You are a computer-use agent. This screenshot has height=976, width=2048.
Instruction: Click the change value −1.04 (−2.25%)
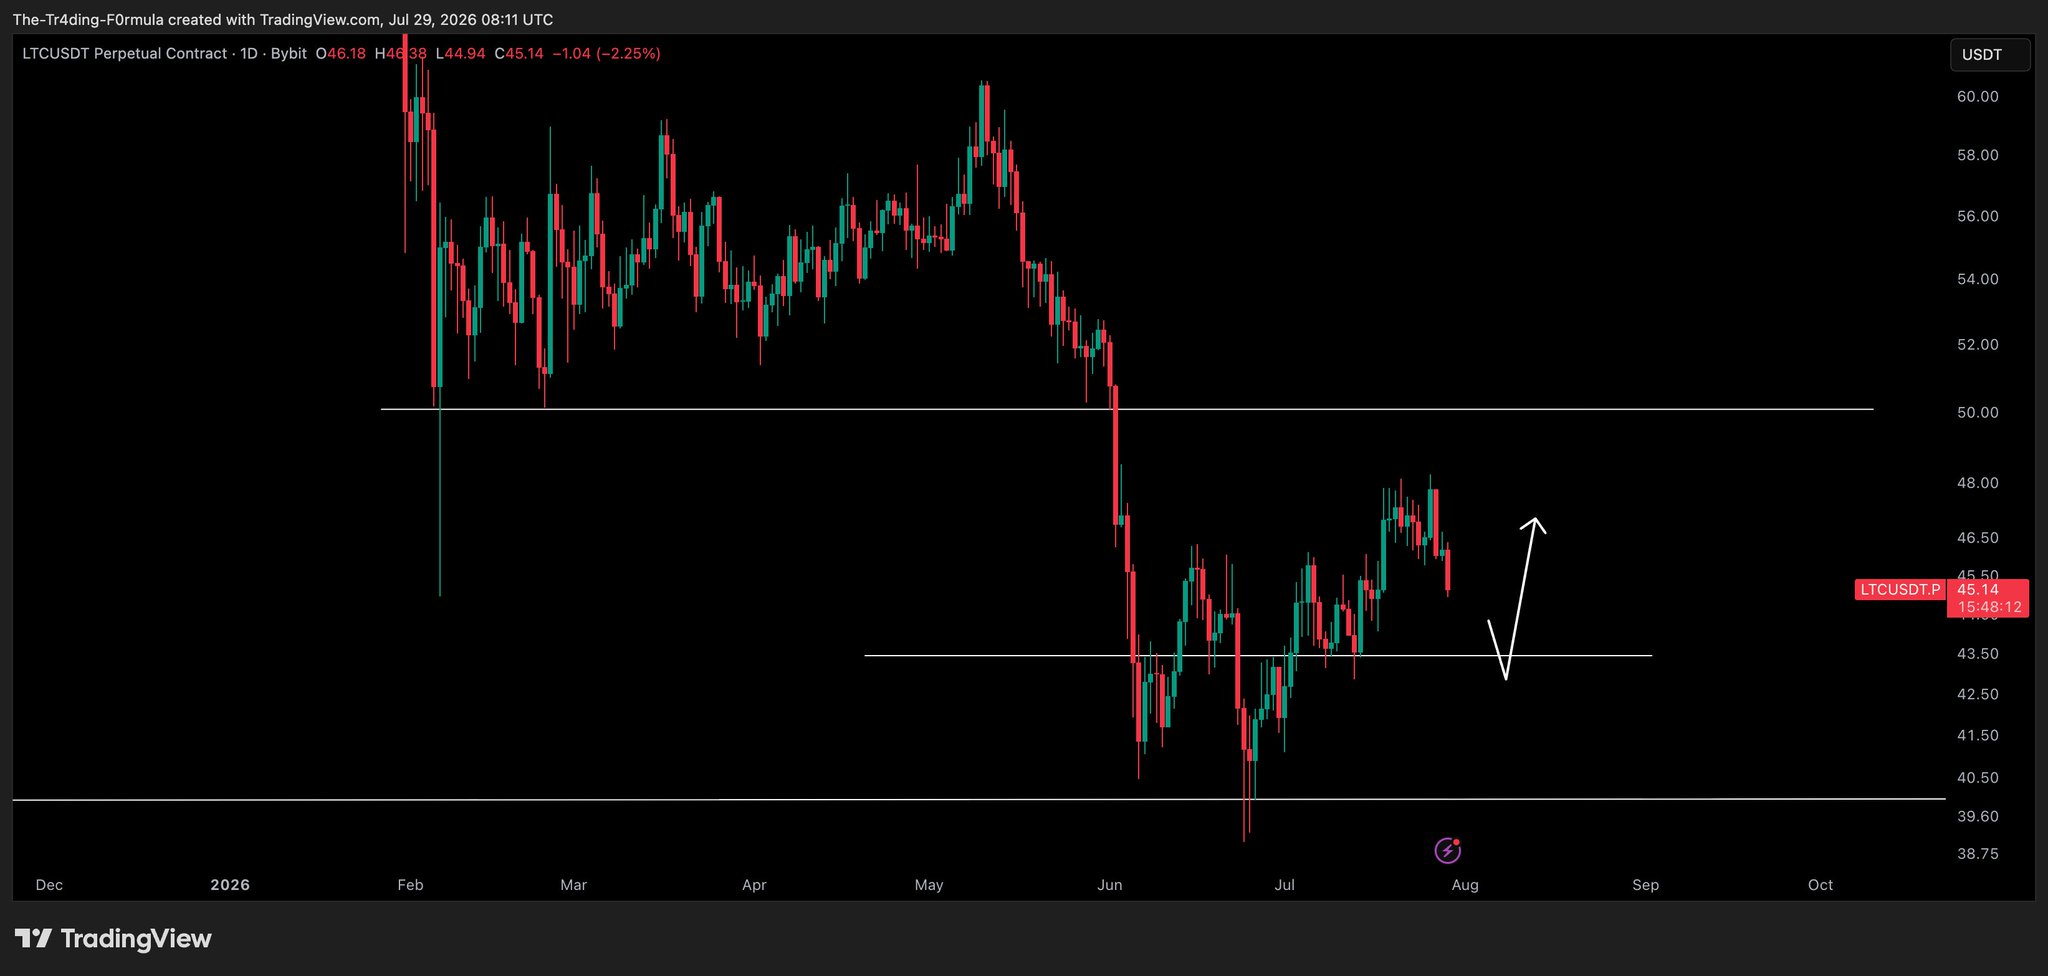point(607,53)
